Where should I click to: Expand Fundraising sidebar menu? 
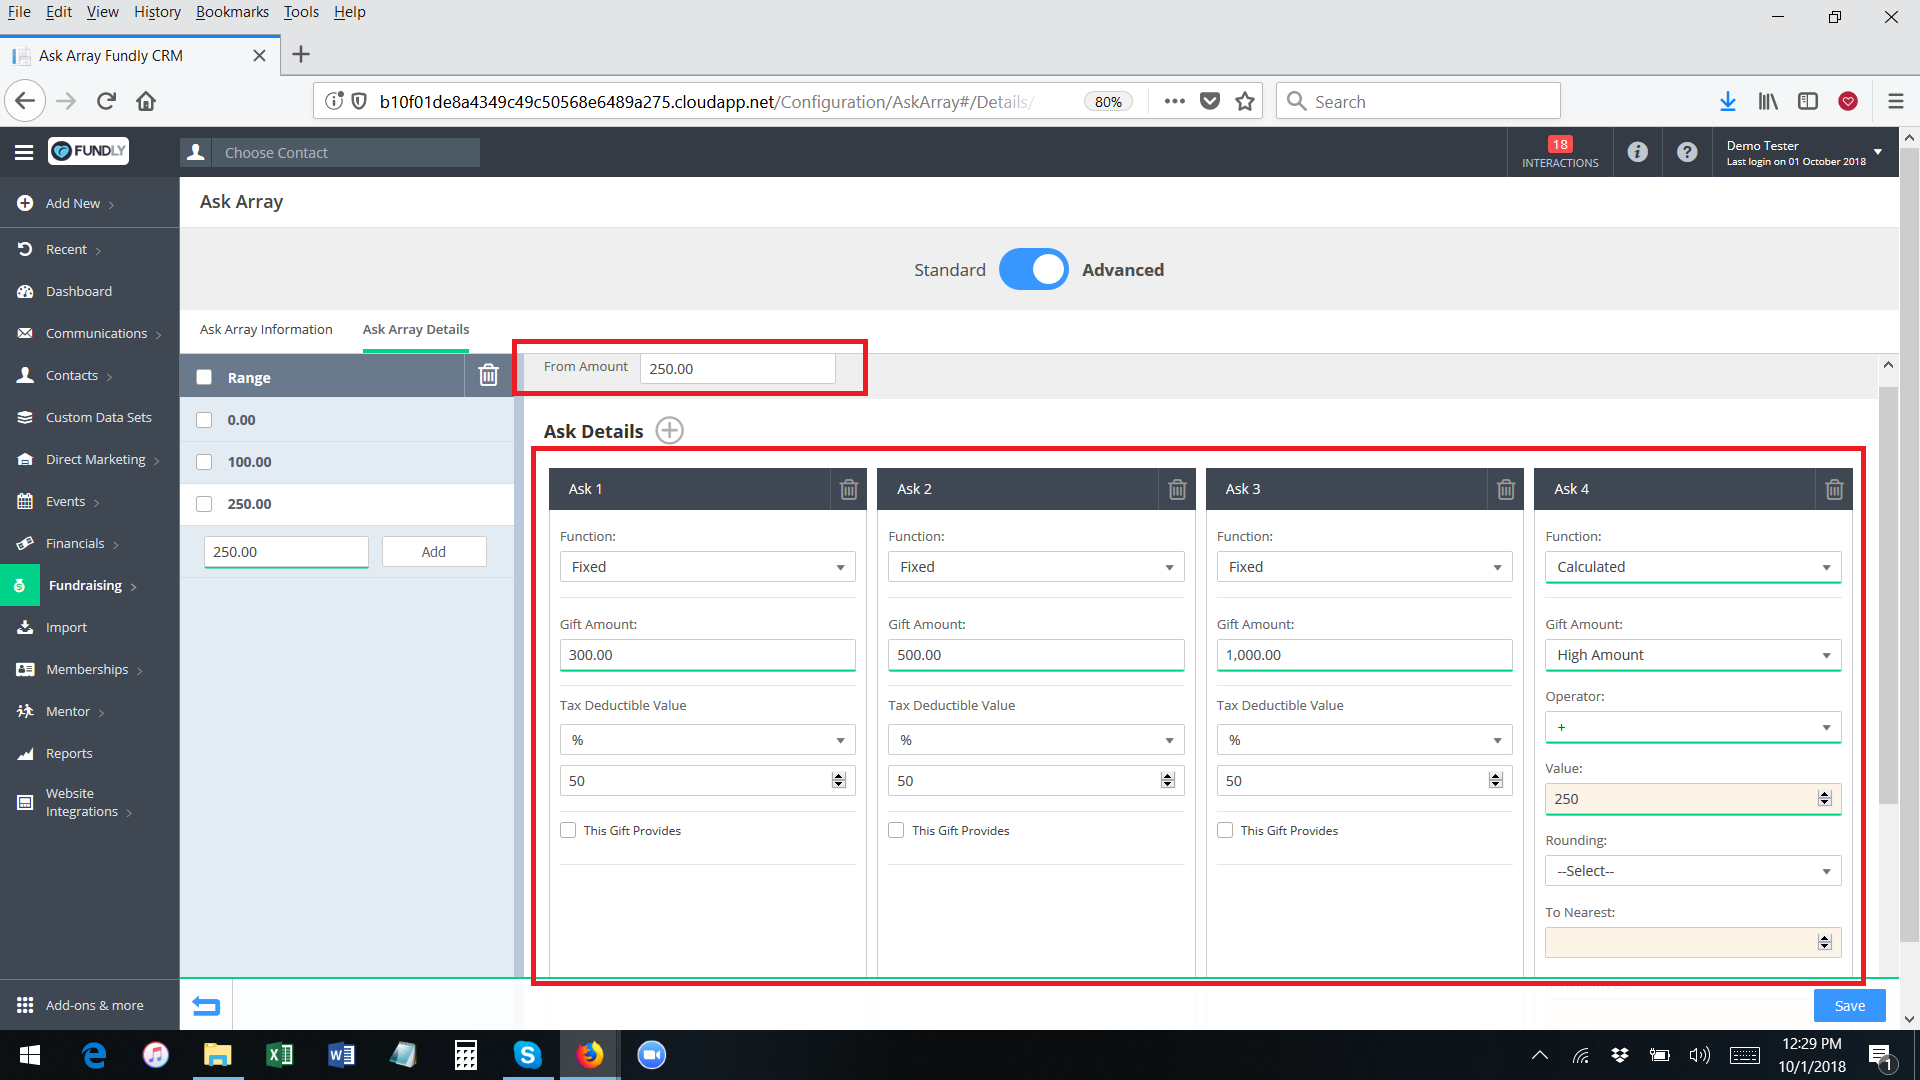(90, 585)
